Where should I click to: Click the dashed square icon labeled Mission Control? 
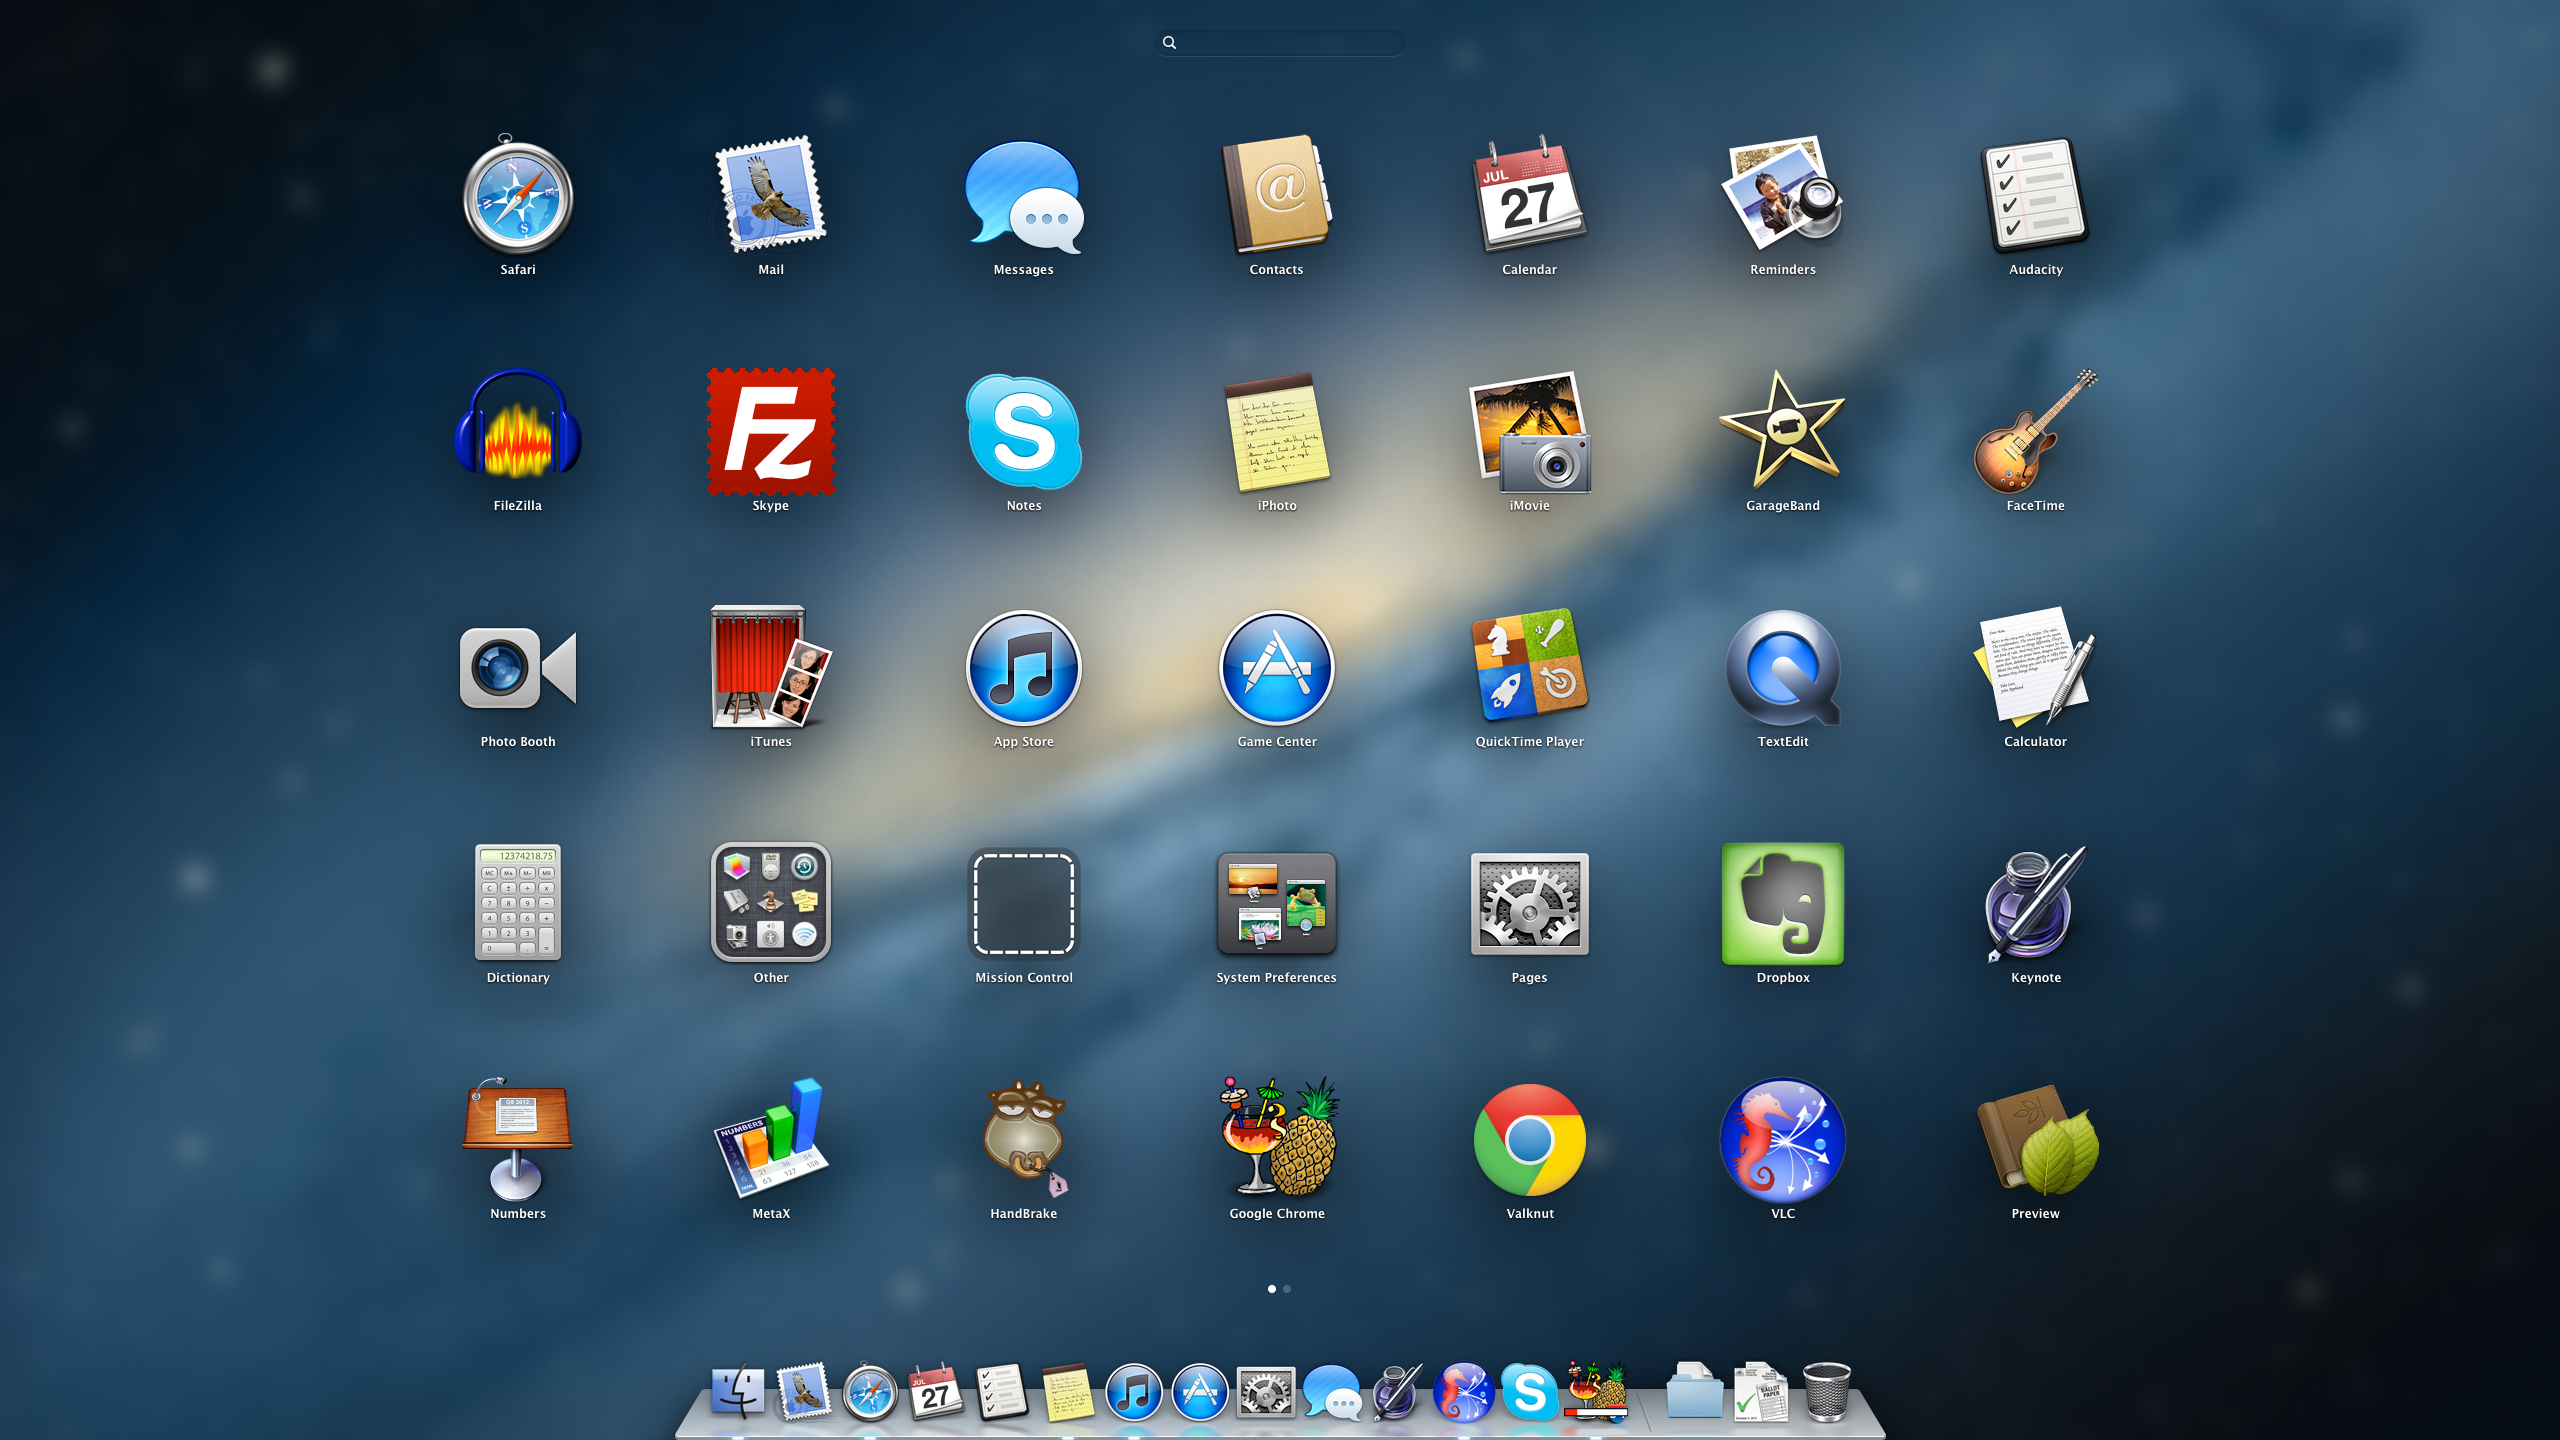click(1023, 902)
